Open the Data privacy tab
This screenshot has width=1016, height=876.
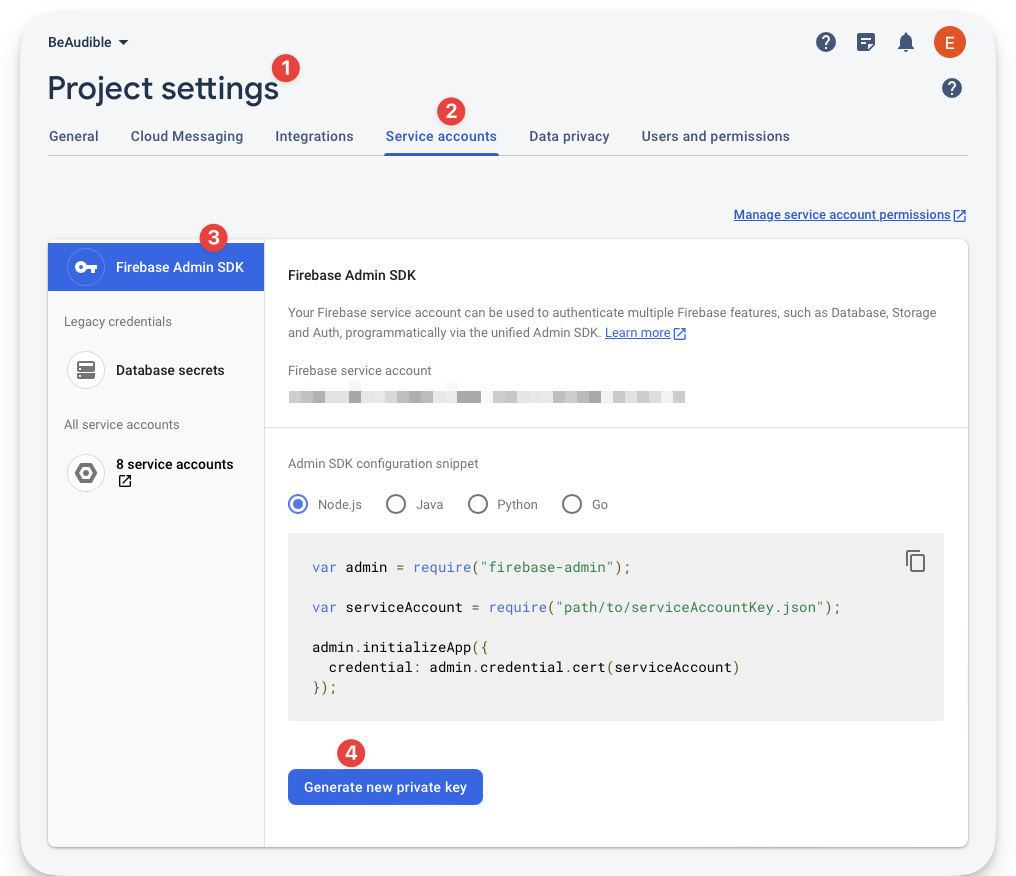point(569,136)
